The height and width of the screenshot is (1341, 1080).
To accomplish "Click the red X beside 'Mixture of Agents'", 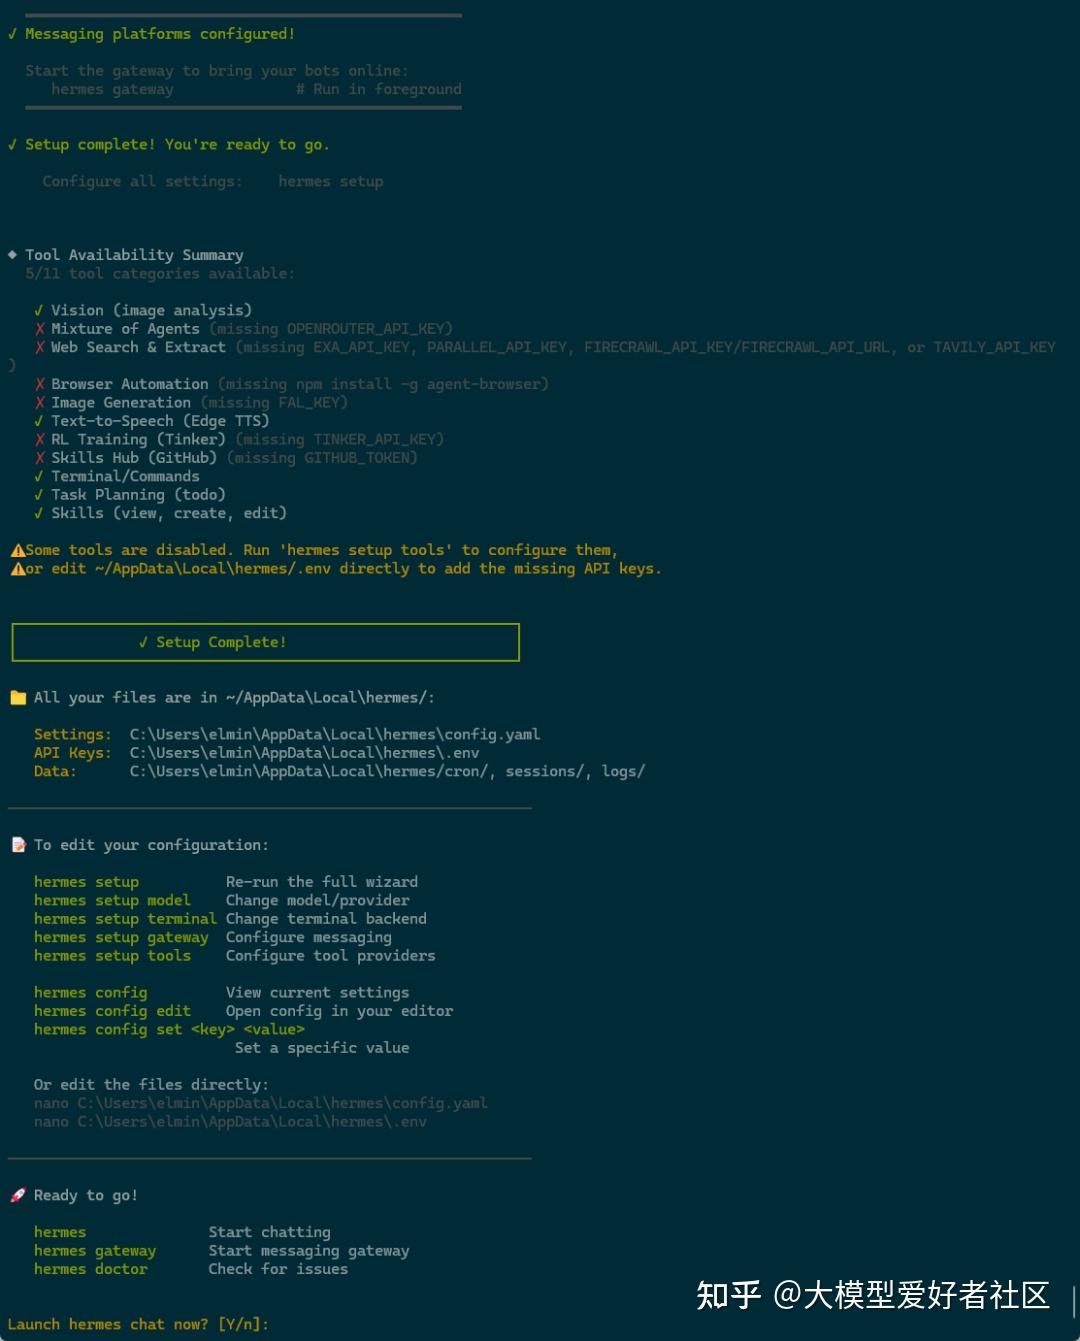I will pos(39,329).
